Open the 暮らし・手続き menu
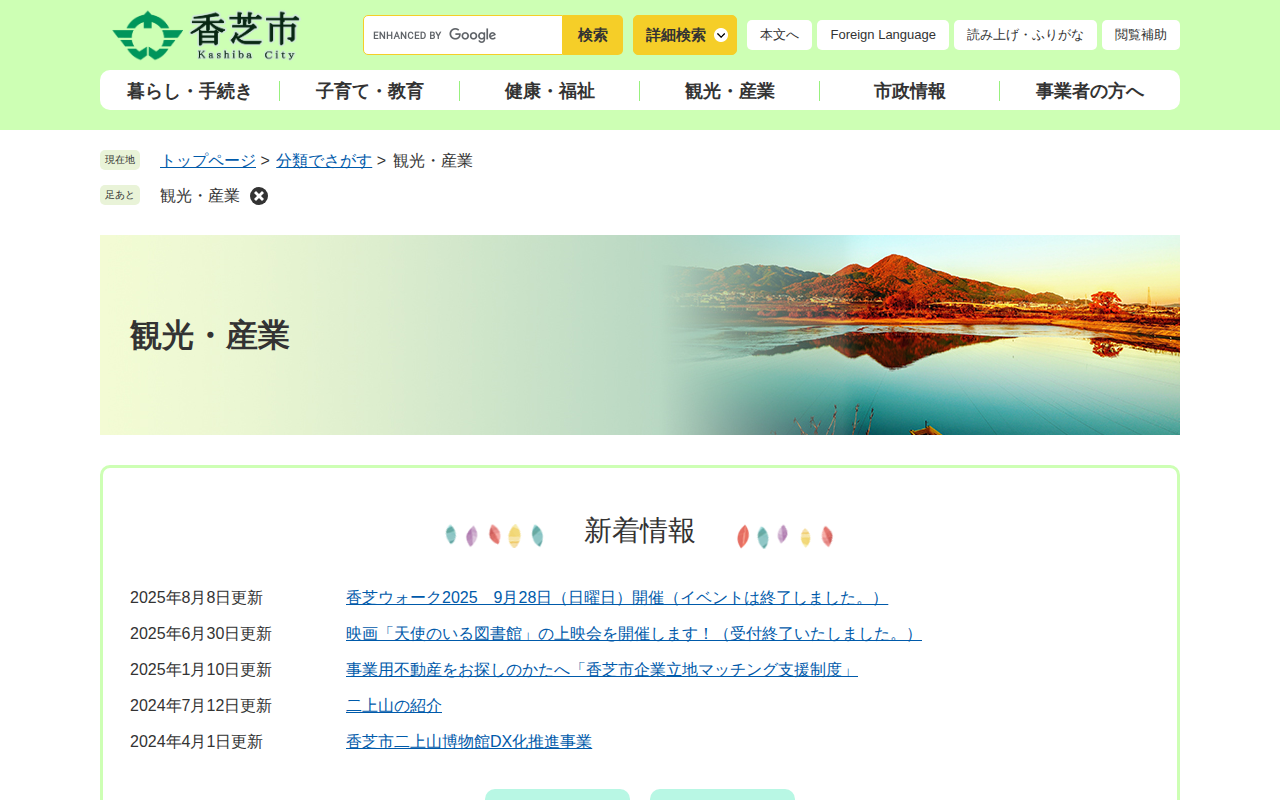The image size is (1280, 800). coord(190,91)
